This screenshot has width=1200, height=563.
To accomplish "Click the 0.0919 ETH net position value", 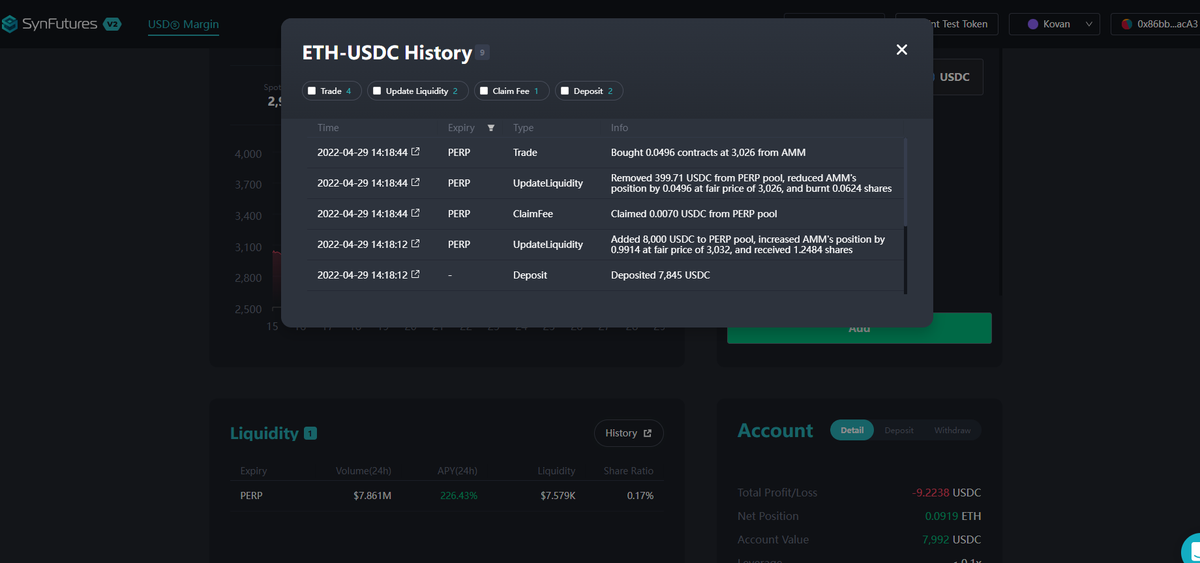I will (x=952, y=516).
